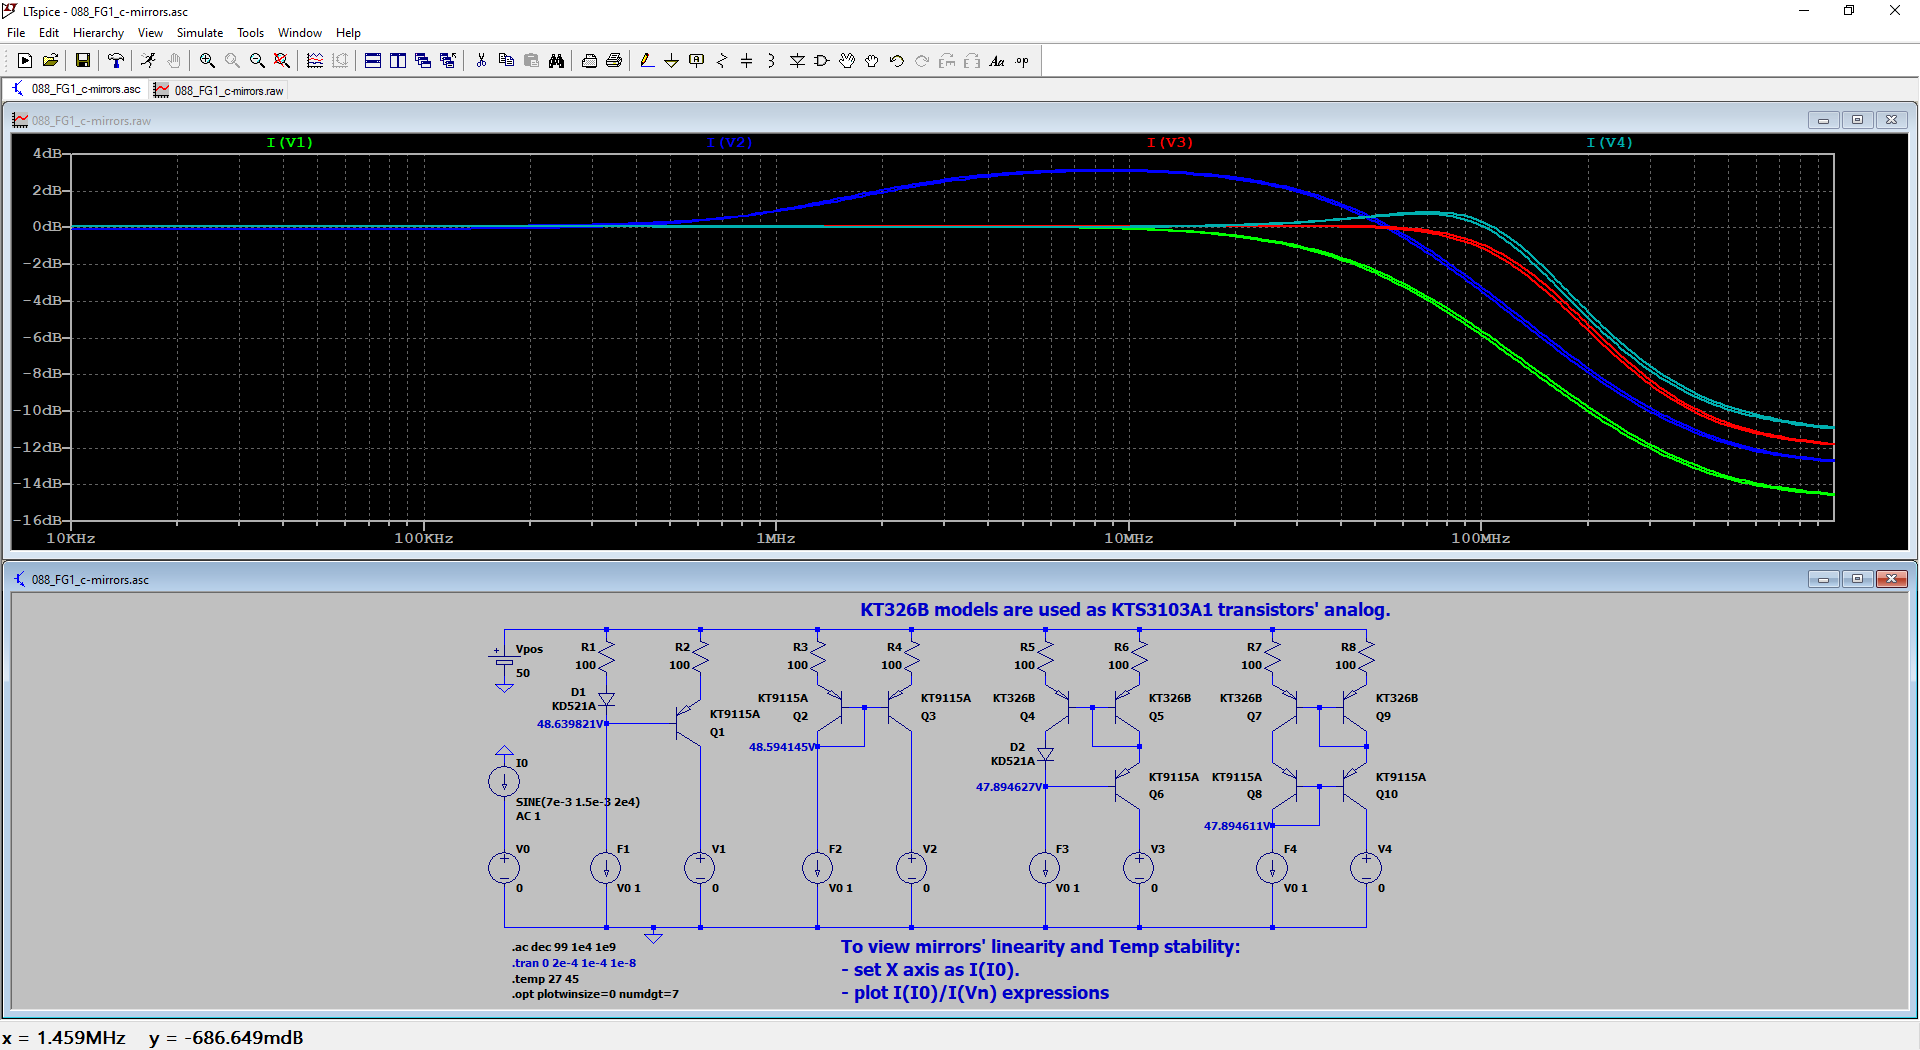Click the 100MHz x-axis label

(1480, 538)
